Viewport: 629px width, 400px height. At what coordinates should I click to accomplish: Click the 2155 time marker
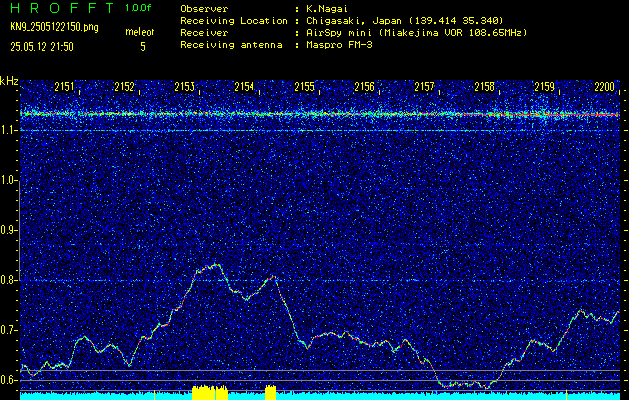tap(304, 87)
